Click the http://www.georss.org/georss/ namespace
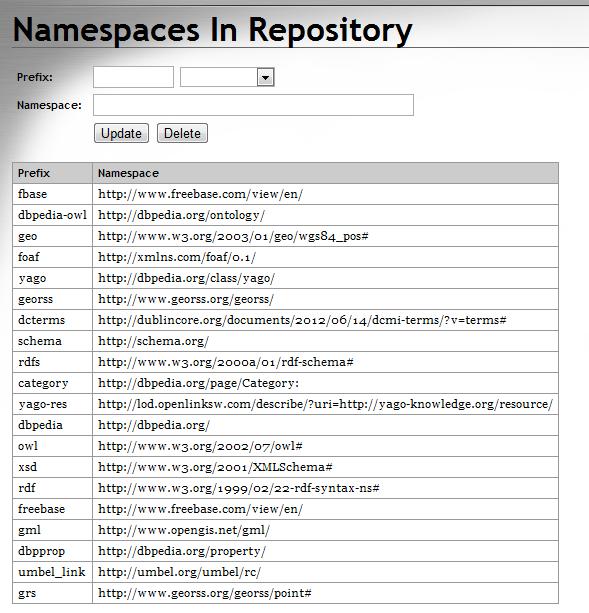Image resolution: width=589 pixels, height=613 pixels. [186, 299]
